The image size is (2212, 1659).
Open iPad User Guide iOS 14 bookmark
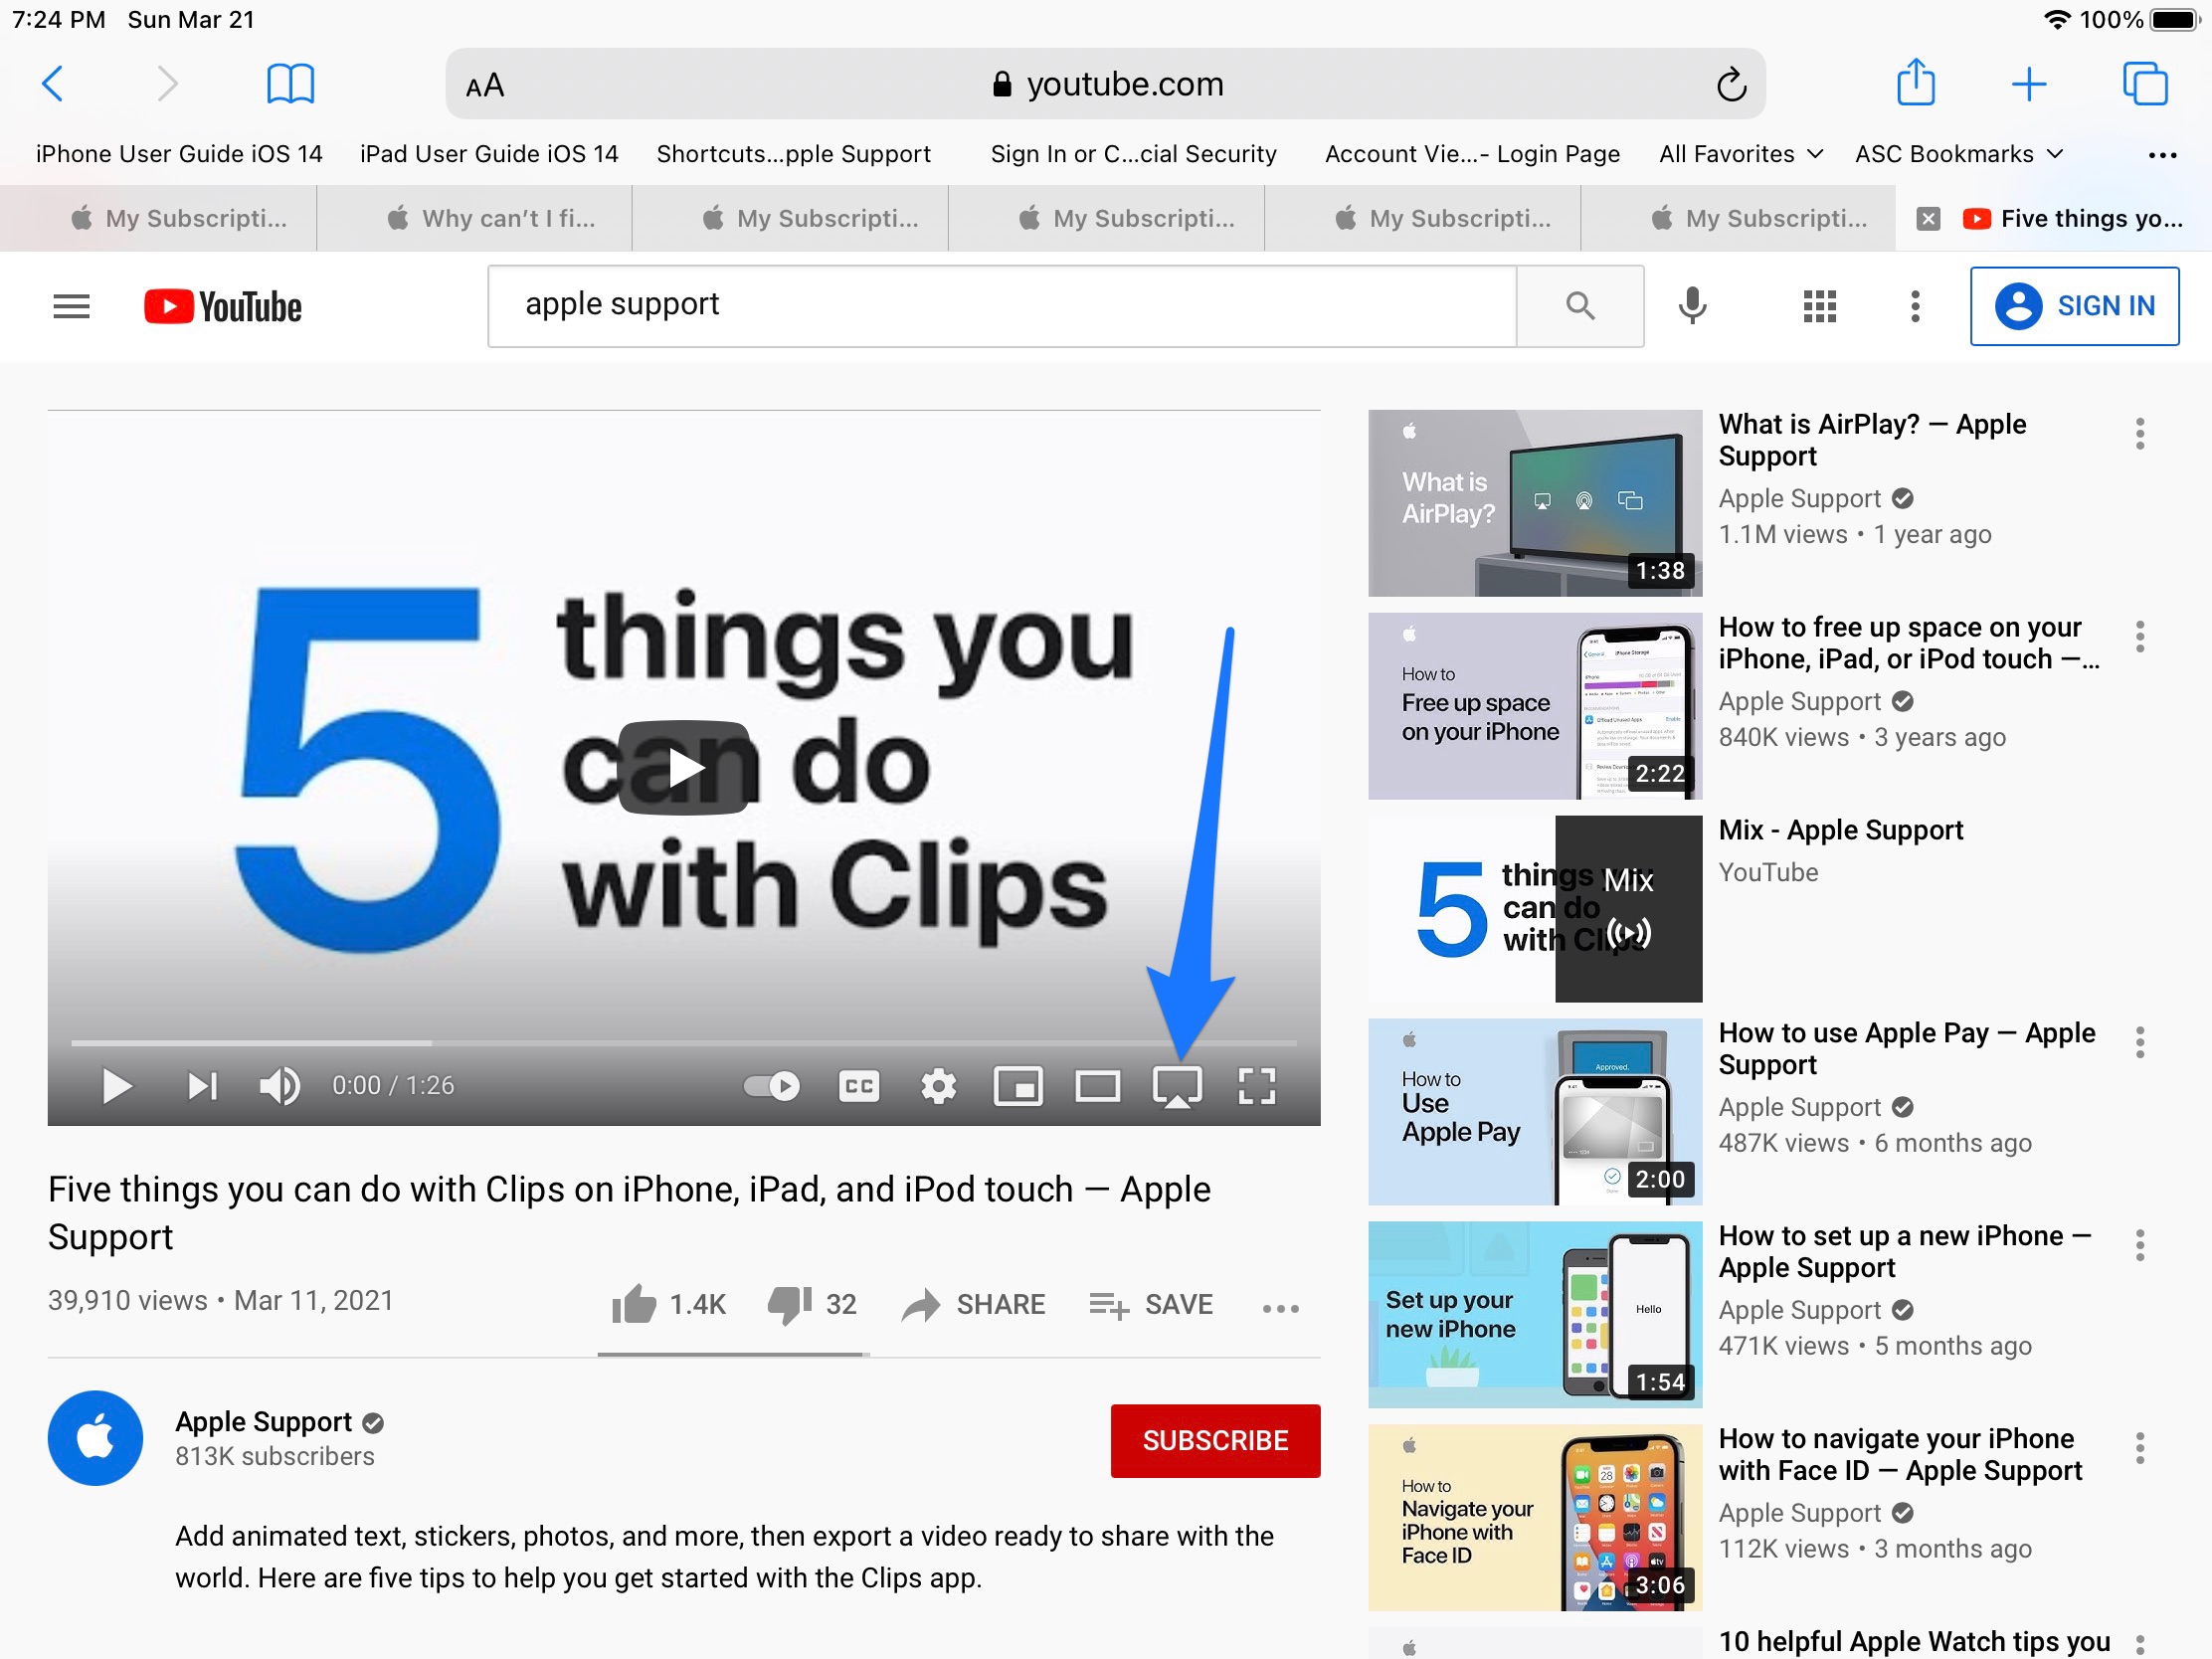pyautogui.click(x=489, y=154)
